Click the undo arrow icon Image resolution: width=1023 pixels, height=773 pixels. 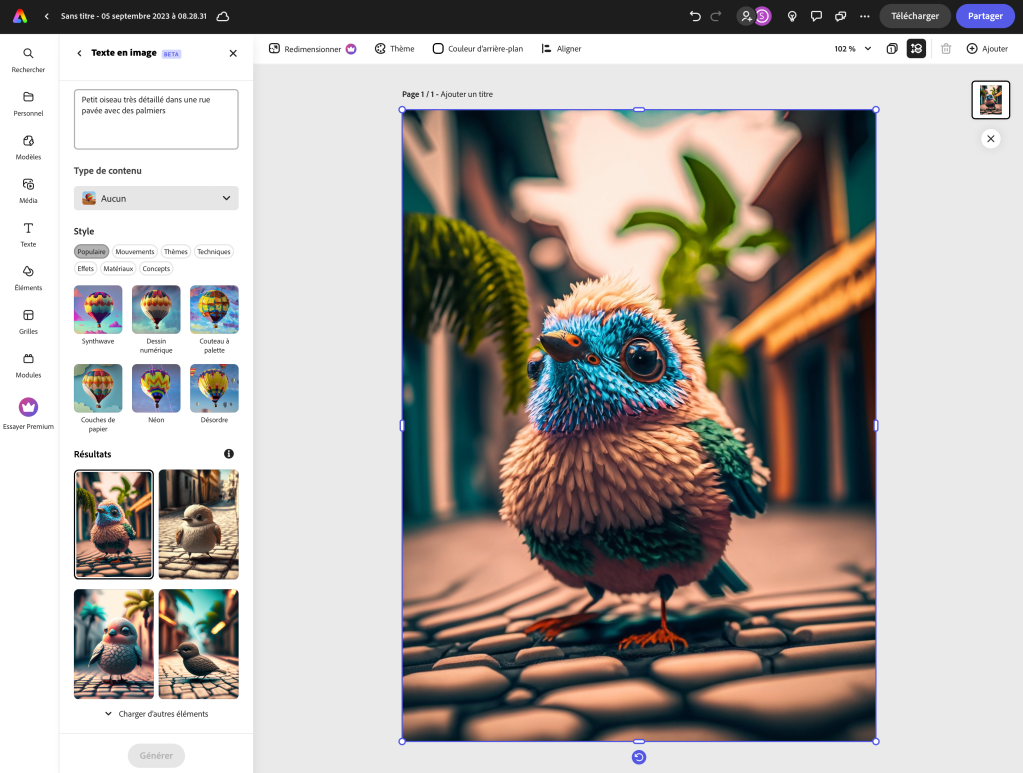coord(695,16)
